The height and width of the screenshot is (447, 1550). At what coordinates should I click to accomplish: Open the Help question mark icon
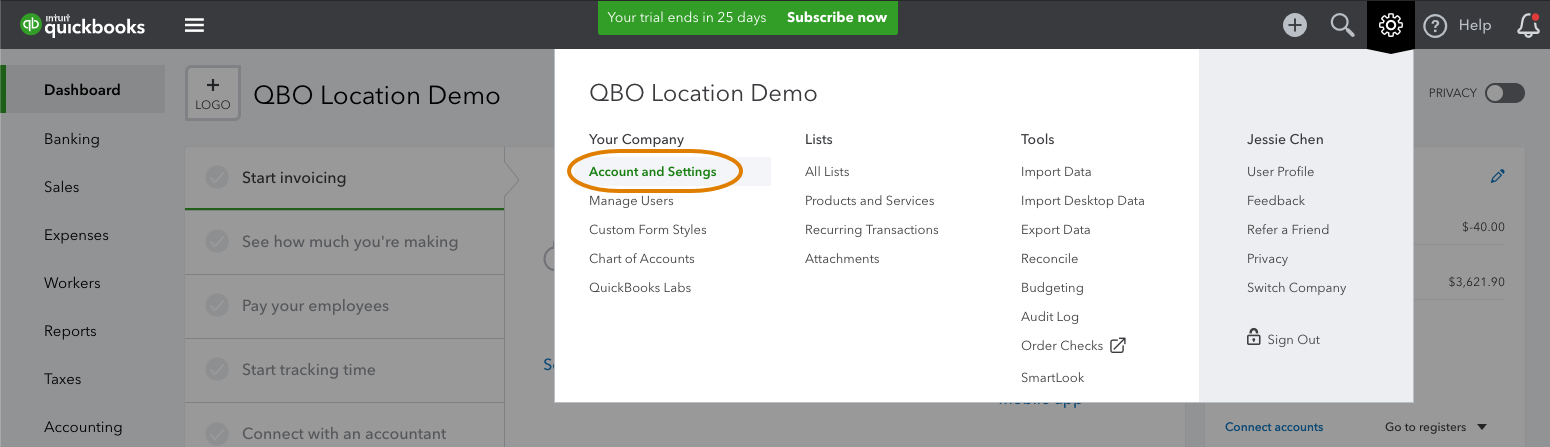1435,26
